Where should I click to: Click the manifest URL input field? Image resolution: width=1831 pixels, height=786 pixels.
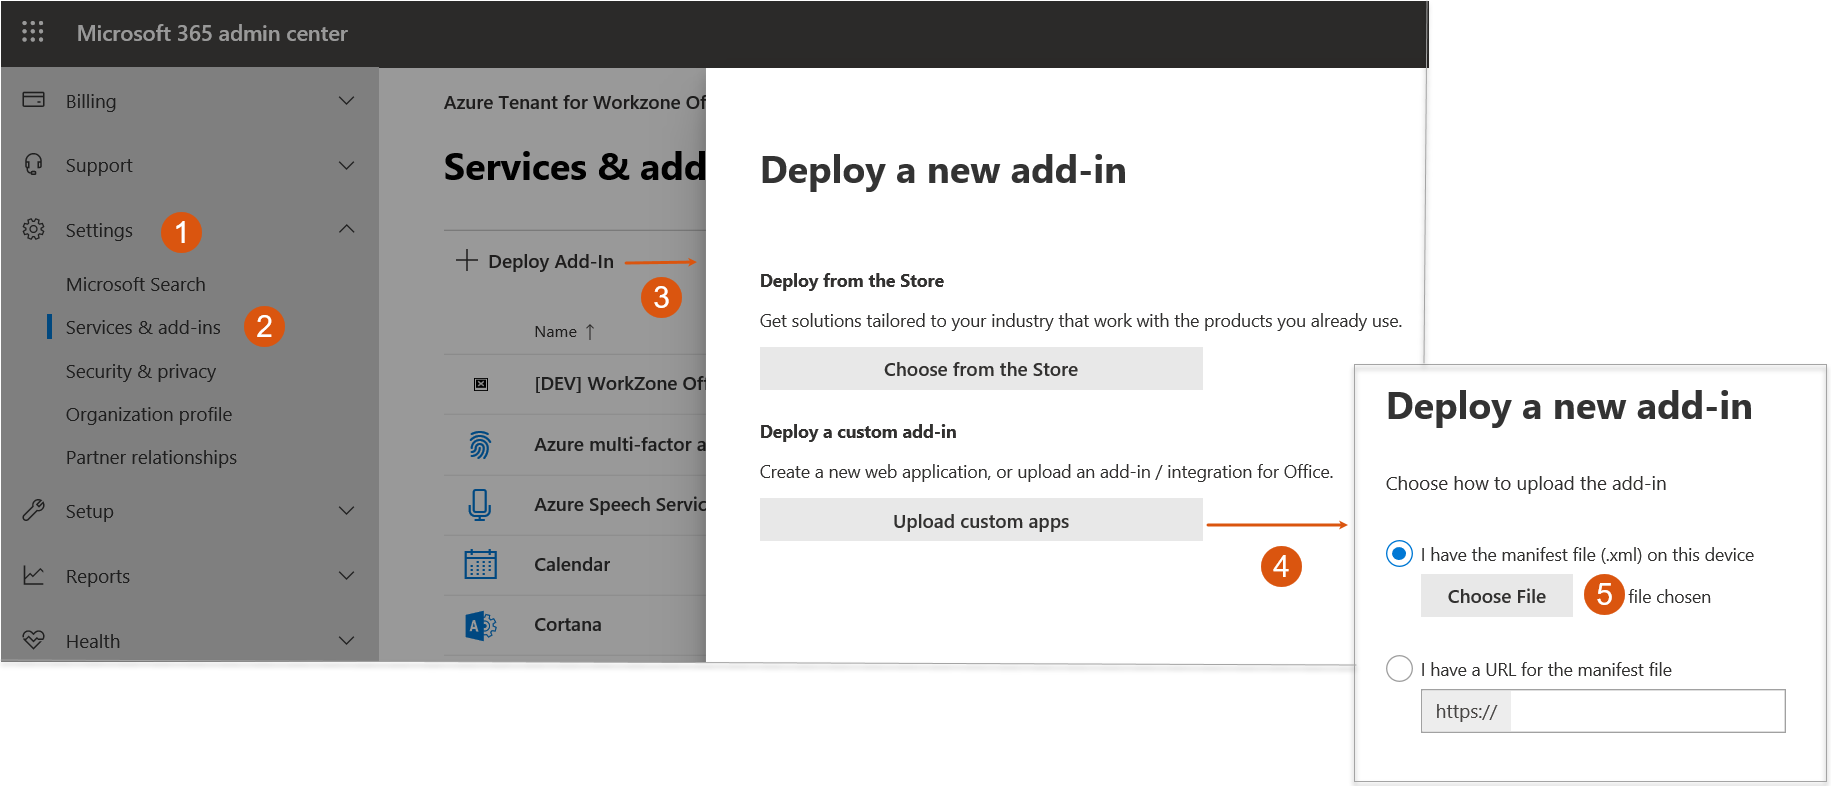coord(1647,711)
